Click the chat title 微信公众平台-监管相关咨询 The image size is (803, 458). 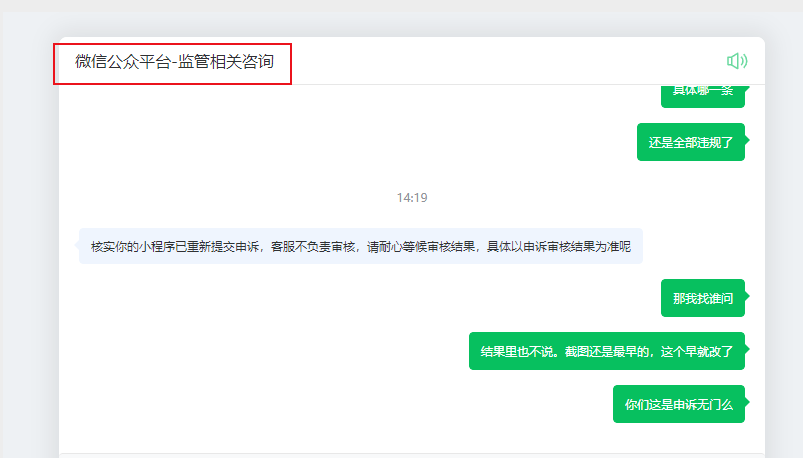point(175,61)
